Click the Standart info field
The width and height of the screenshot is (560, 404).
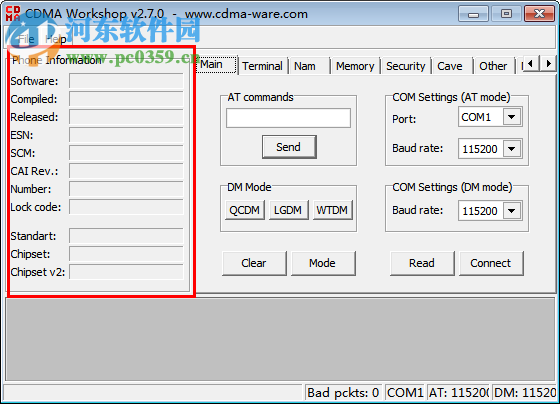point(126,236)
